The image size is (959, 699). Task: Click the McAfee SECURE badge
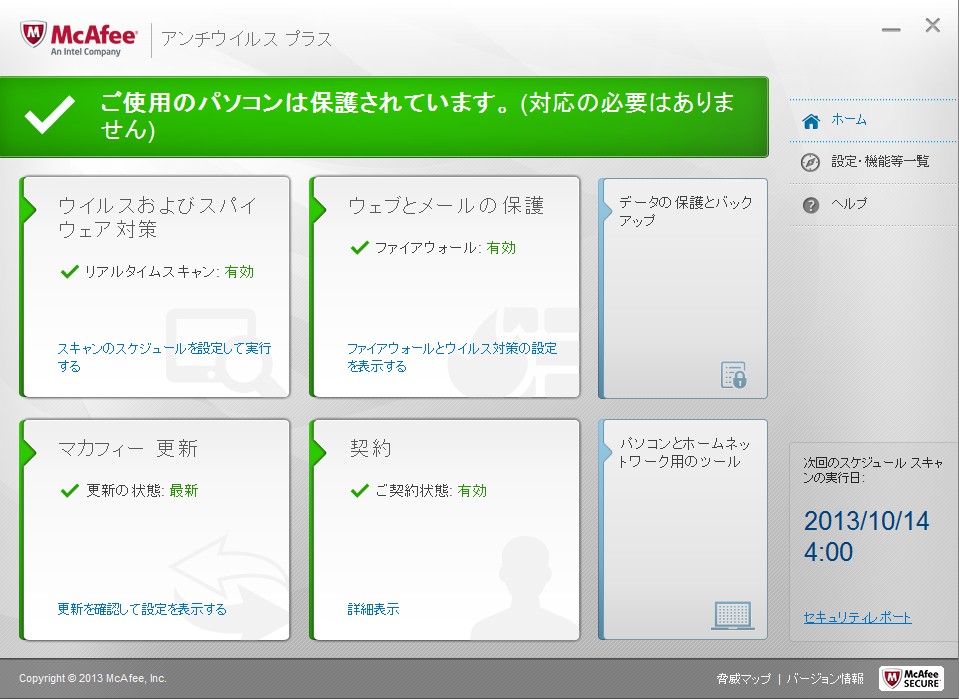pos(911,678)
